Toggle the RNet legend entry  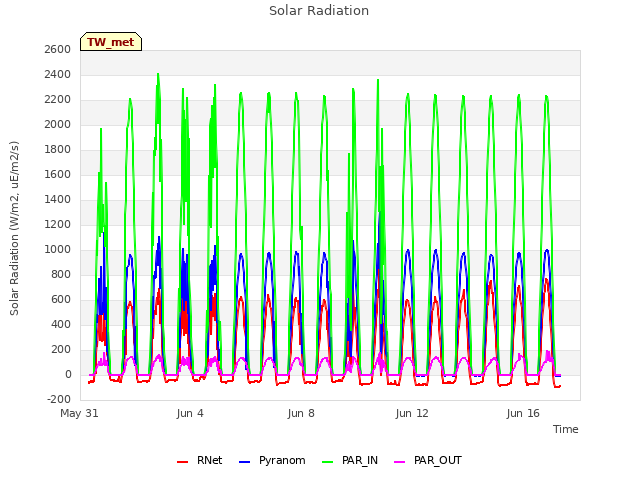[200, 460]
